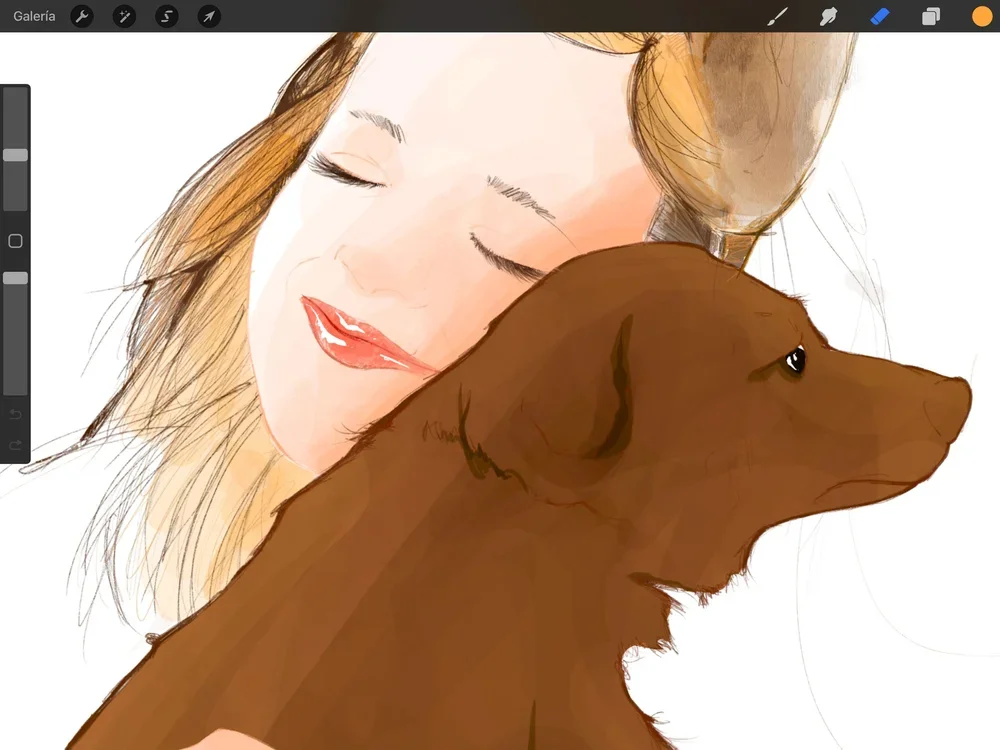Tap the brush size slider handle
The image size is (1000, 750).
pyautogui.click(x=15, y=155)
